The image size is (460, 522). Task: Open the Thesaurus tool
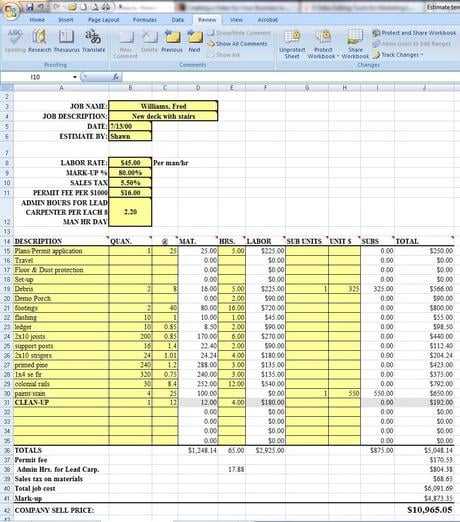(x=66, y=41)
